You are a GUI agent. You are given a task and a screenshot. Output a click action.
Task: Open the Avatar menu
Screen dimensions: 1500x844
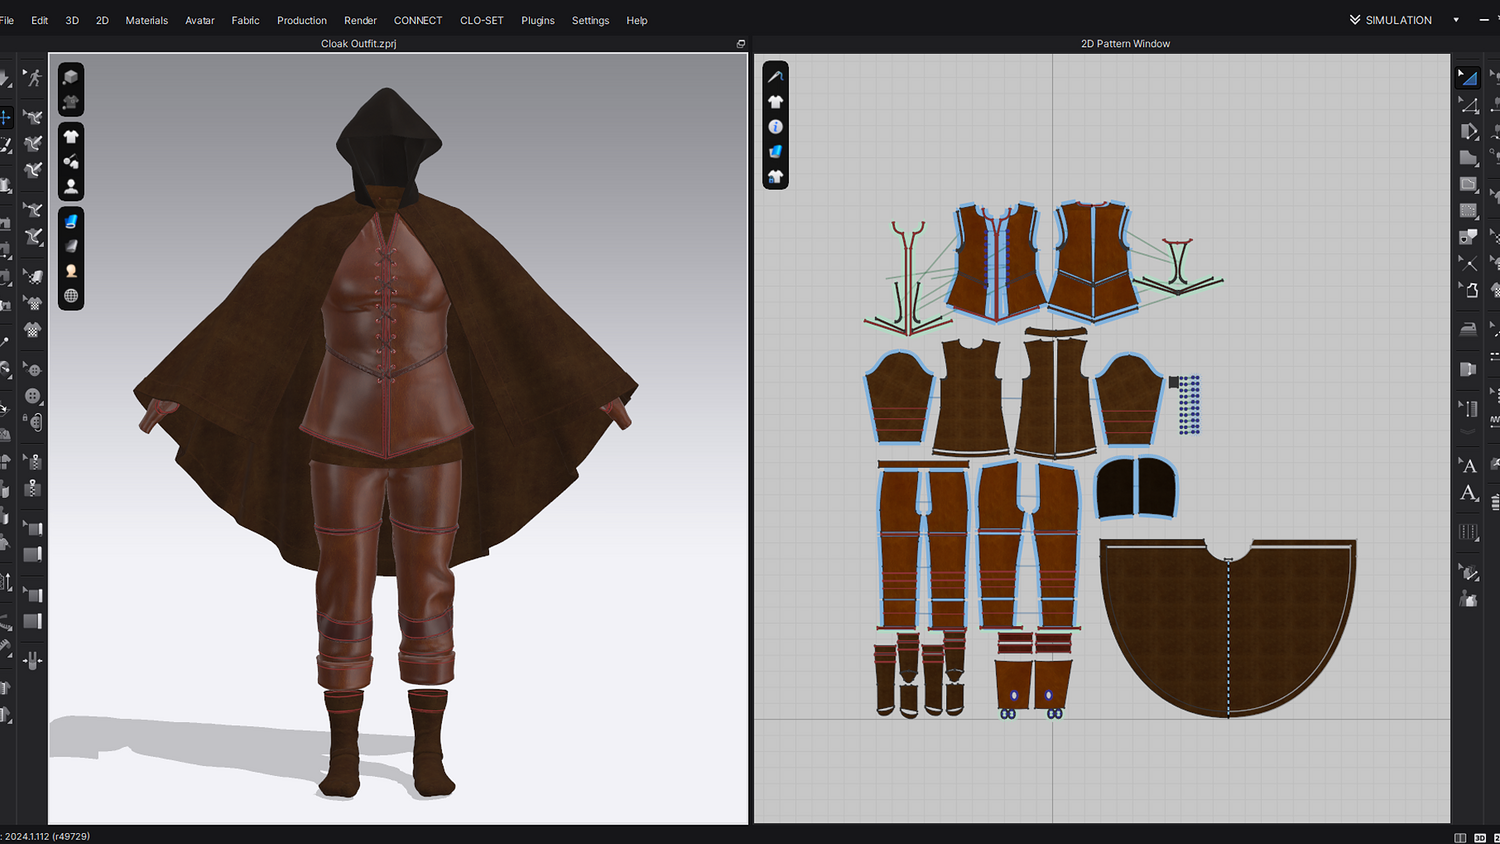[200, 20]
